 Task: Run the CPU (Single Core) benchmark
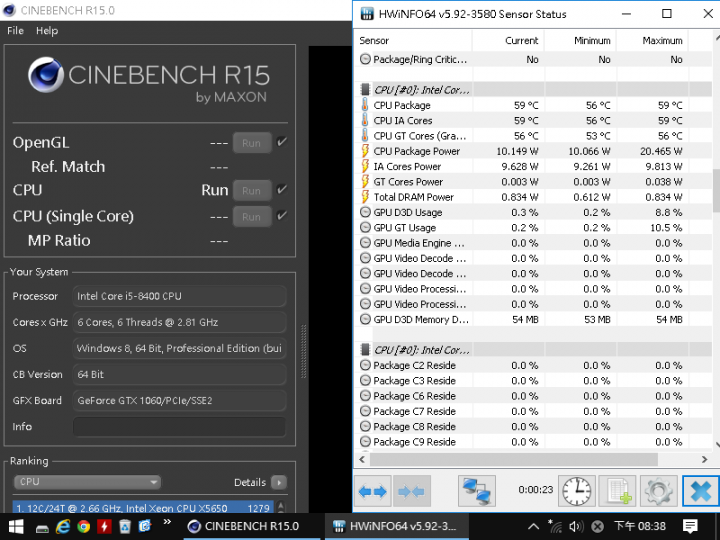[x=252, y=217]
